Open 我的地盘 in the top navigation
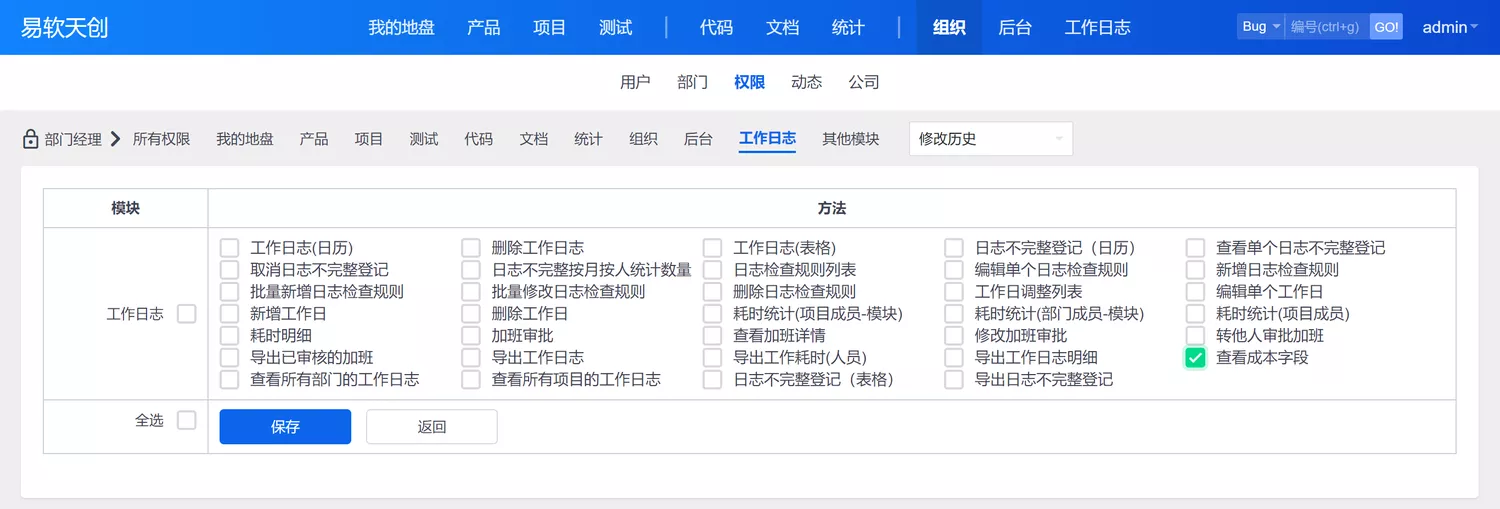 [x=401, y=27]
